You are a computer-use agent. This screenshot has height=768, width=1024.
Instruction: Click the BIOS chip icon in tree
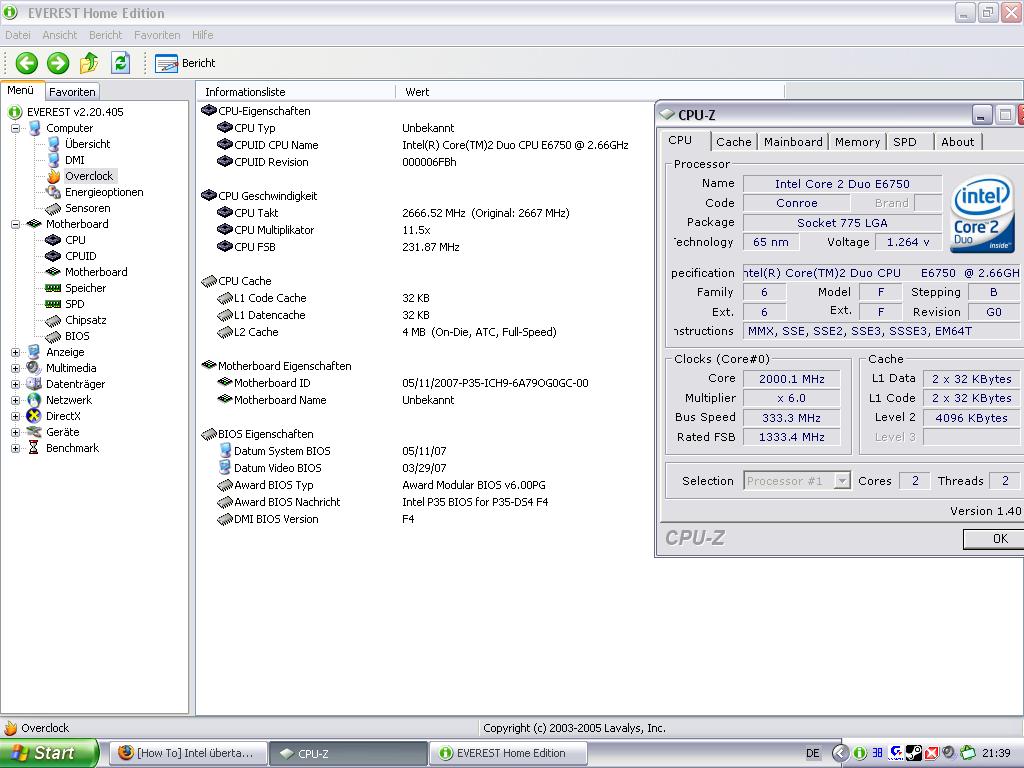(54, 336)
